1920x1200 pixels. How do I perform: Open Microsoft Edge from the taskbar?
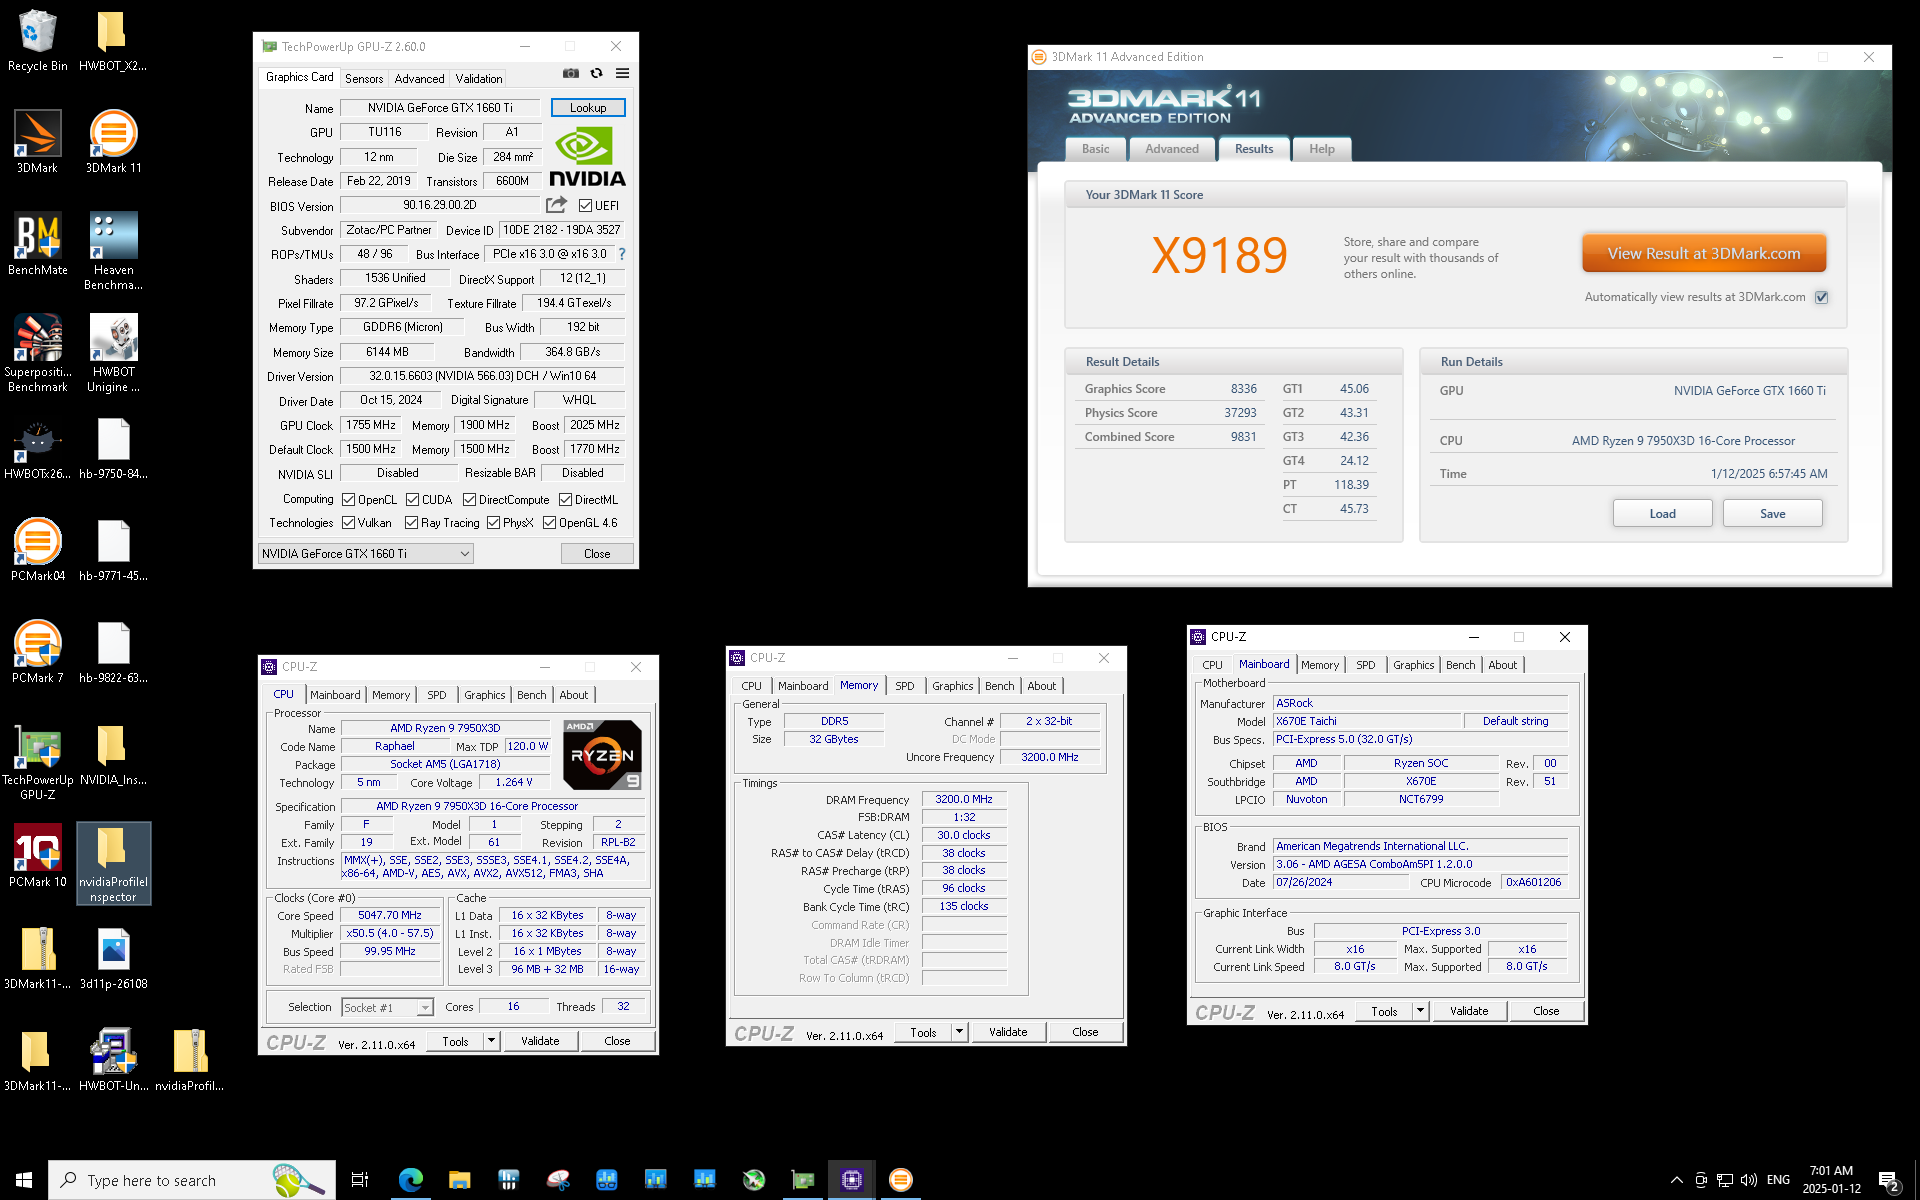410,1180
